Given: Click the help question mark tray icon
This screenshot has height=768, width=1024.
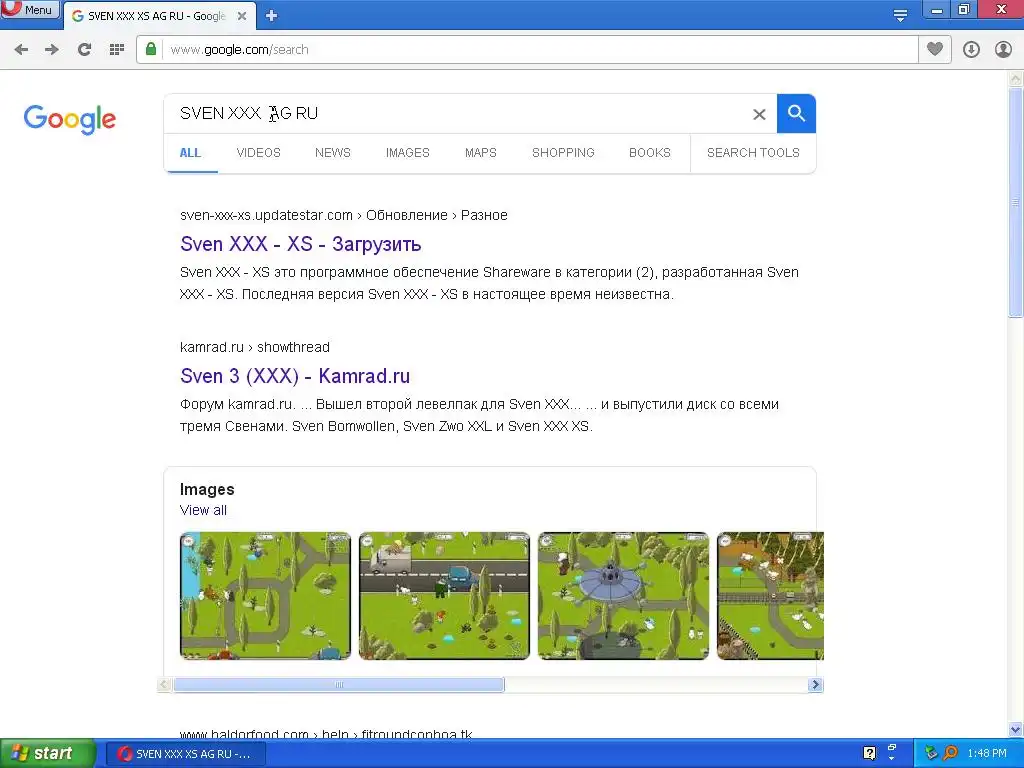Looking at the screenshot, I should point(869,753).
